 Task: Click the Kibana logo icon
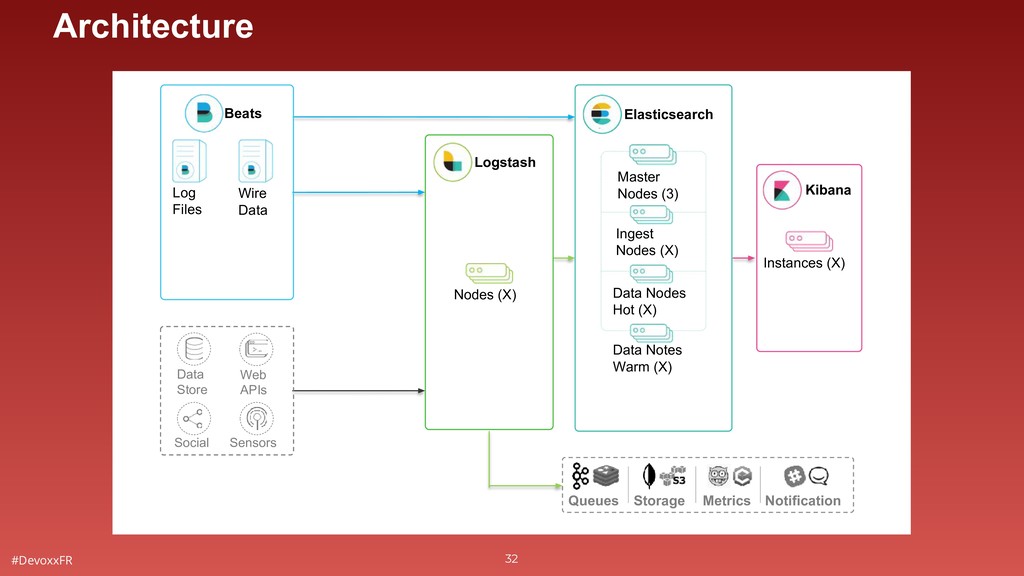coord(782,190)
